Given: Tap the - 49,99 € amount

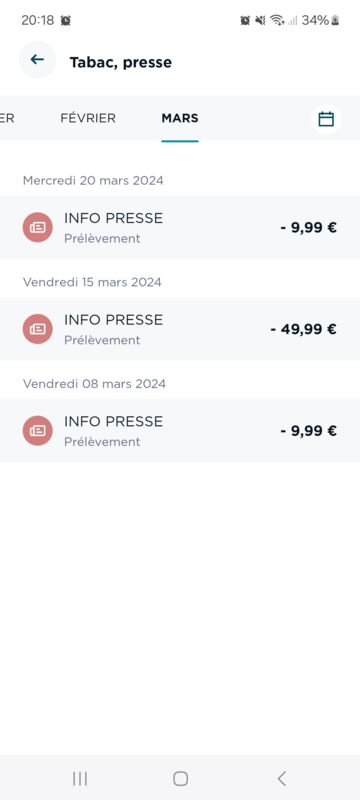Looking at the screenshot, I should click(303, 329).
